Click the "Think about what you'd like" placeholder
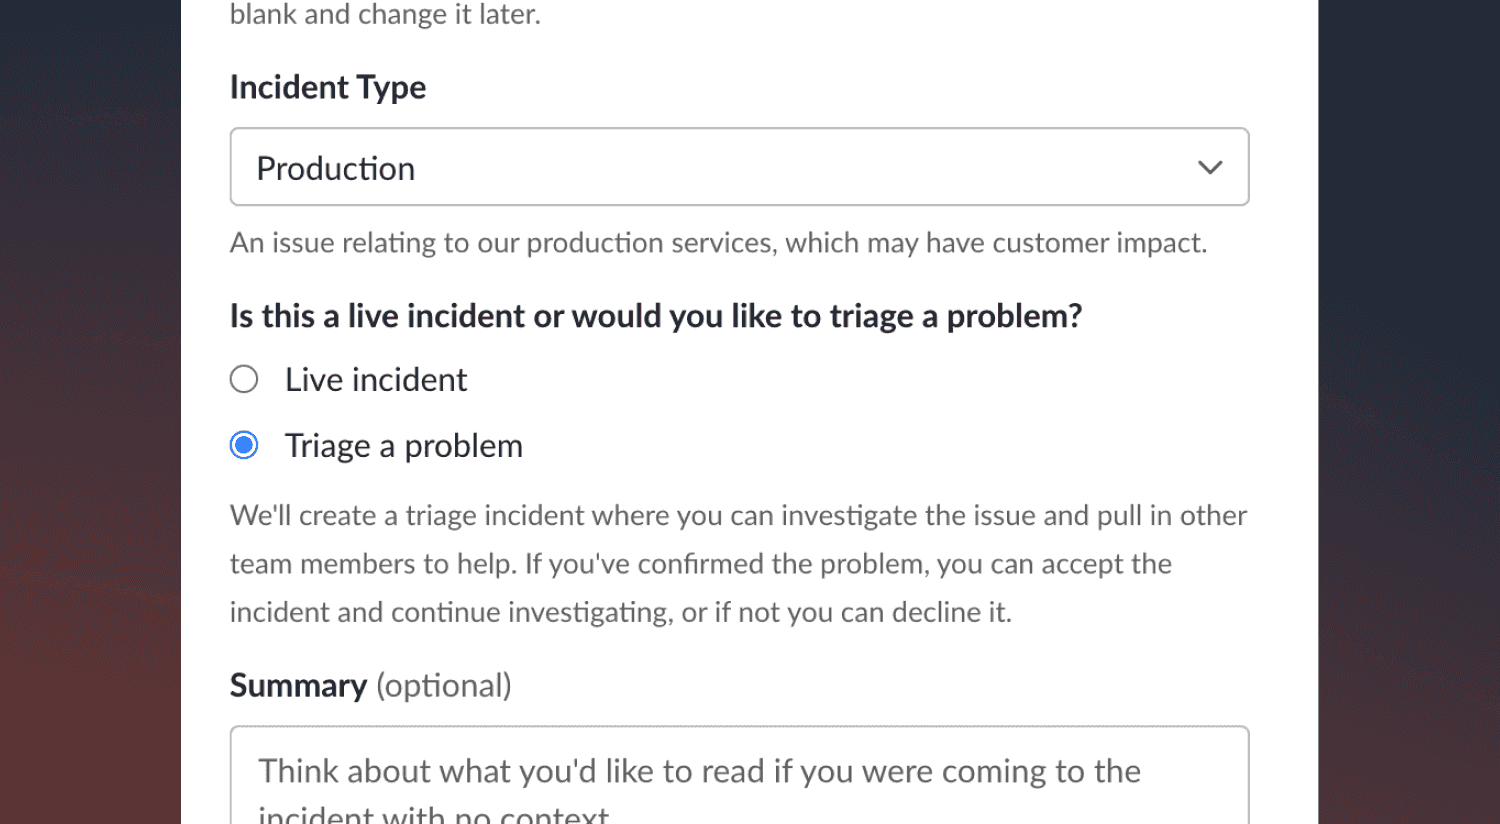Screen dimensions: 1500x824 pyautogui.click(x=698, y=772)
